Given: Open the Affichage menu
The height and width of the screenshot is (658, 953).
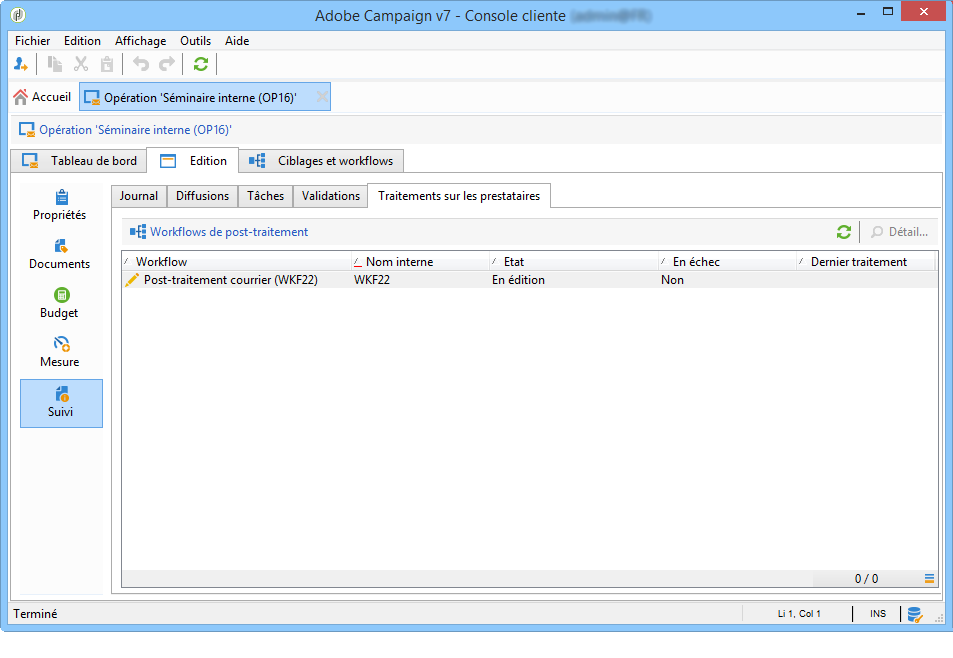Looking at the screenshot, I should click(x=140, y=41).
